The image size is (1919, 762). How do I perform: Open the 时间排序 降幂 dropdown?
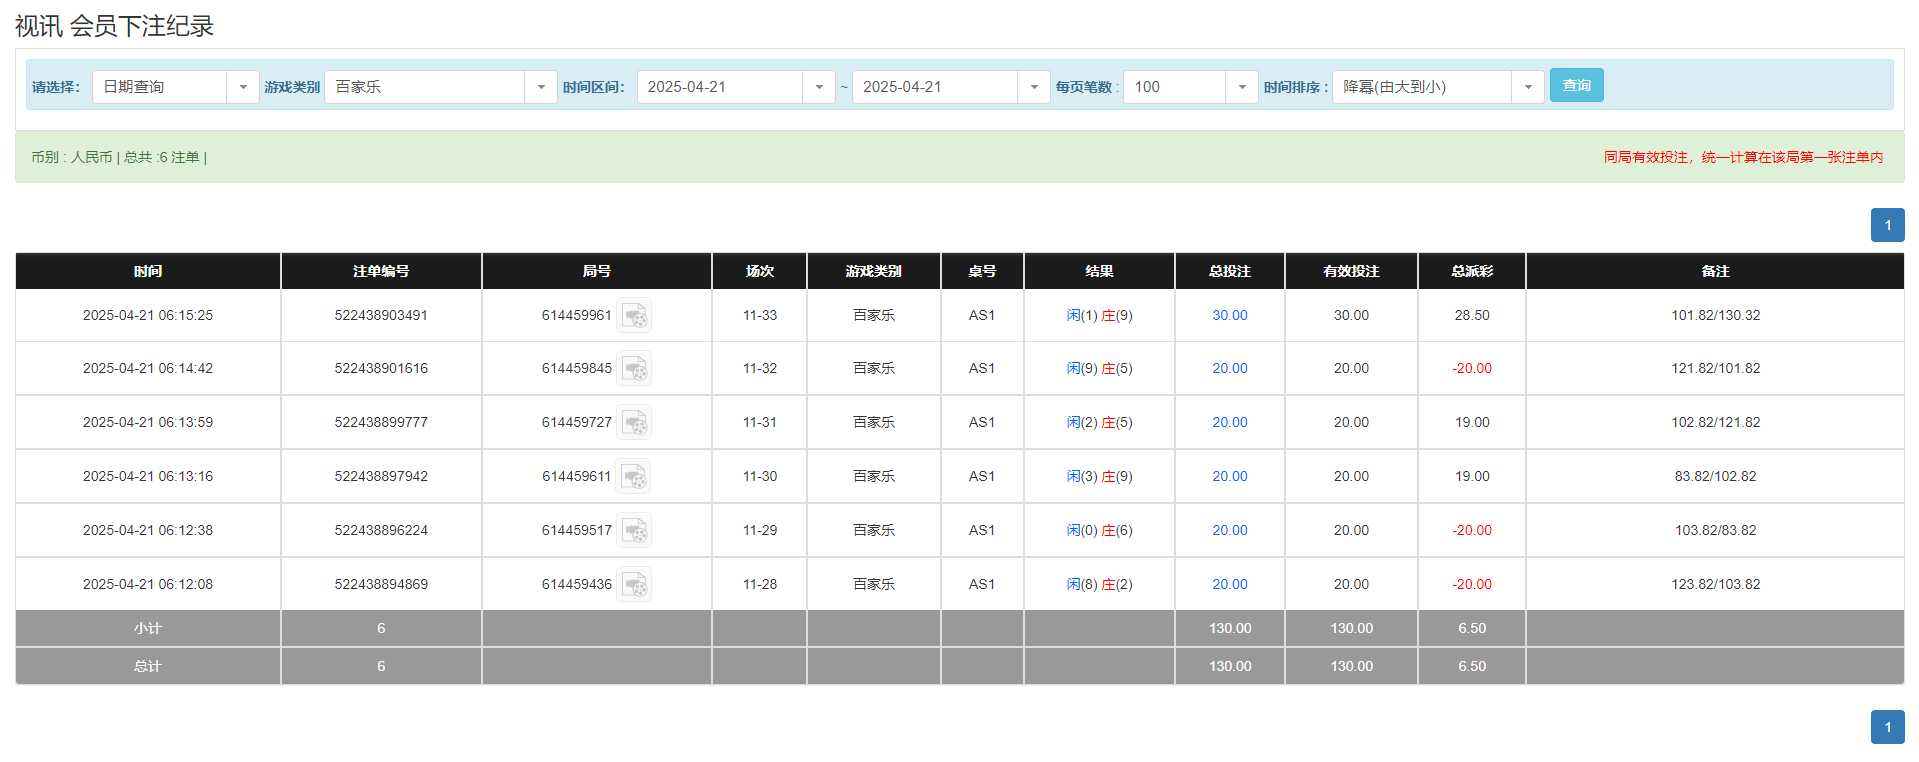tap(1527, 87)
